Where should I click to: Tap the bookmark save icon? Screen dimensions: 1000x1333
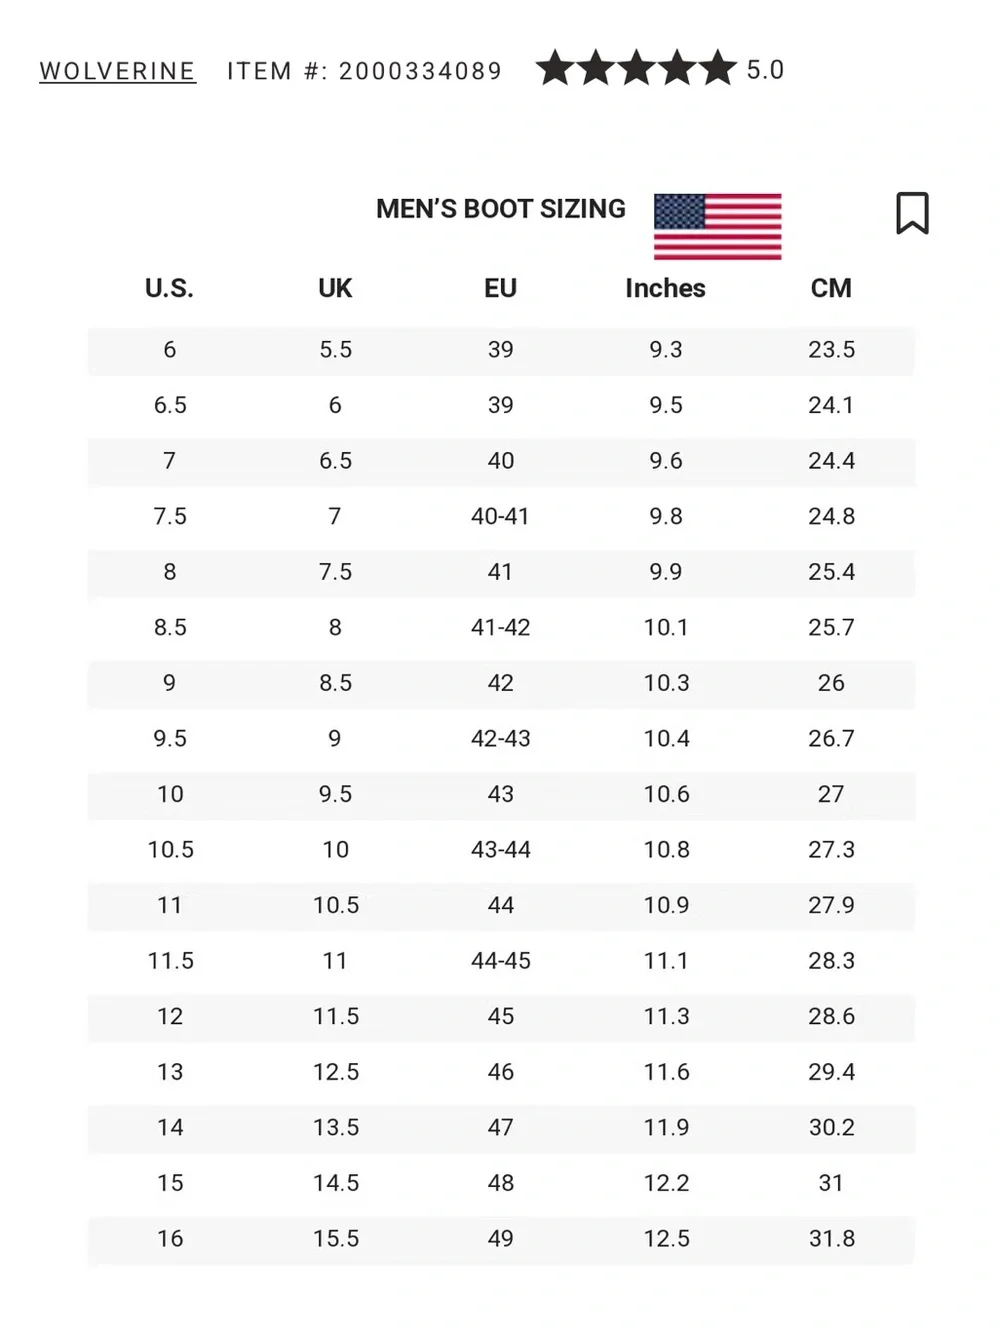click(912, 213)
